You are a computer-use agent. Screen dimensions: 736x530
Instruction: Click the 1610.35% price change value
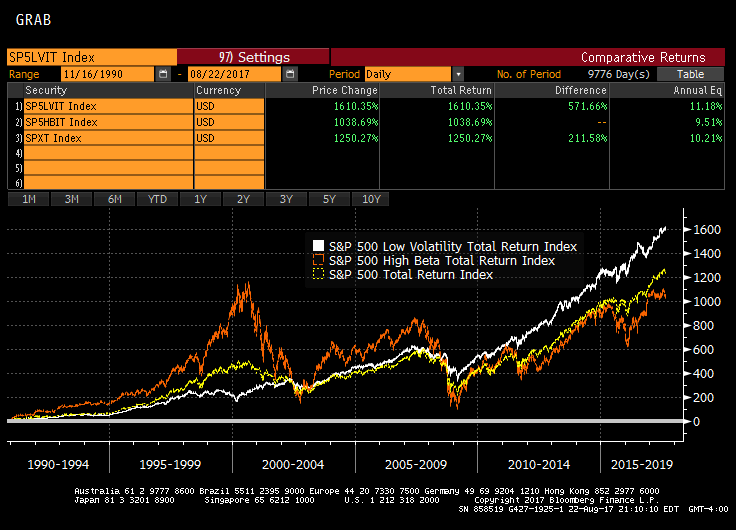(x=356, y=106)
